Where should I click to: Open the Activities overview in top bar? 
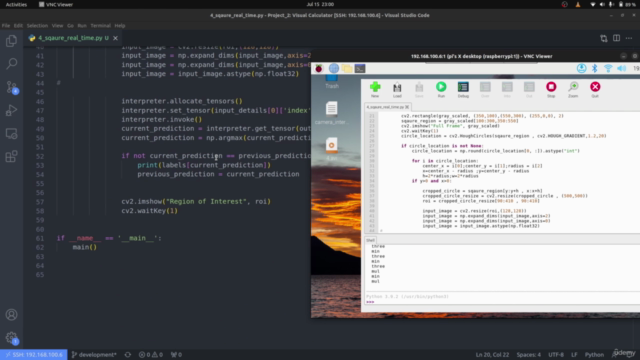coord(16,4)
